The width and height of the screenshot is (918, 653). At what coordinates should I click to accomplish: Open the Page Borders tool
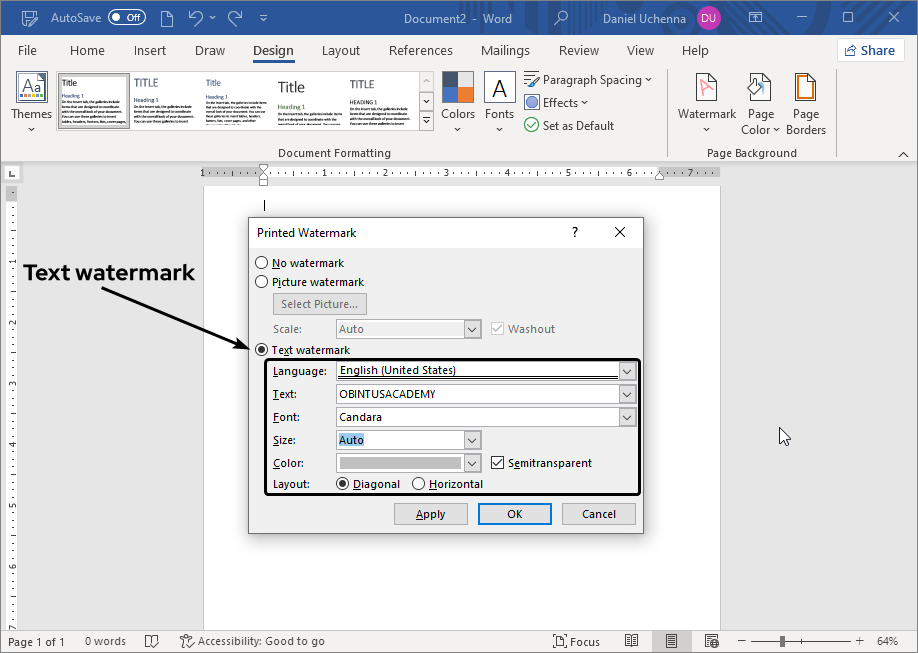coord(806,89)
